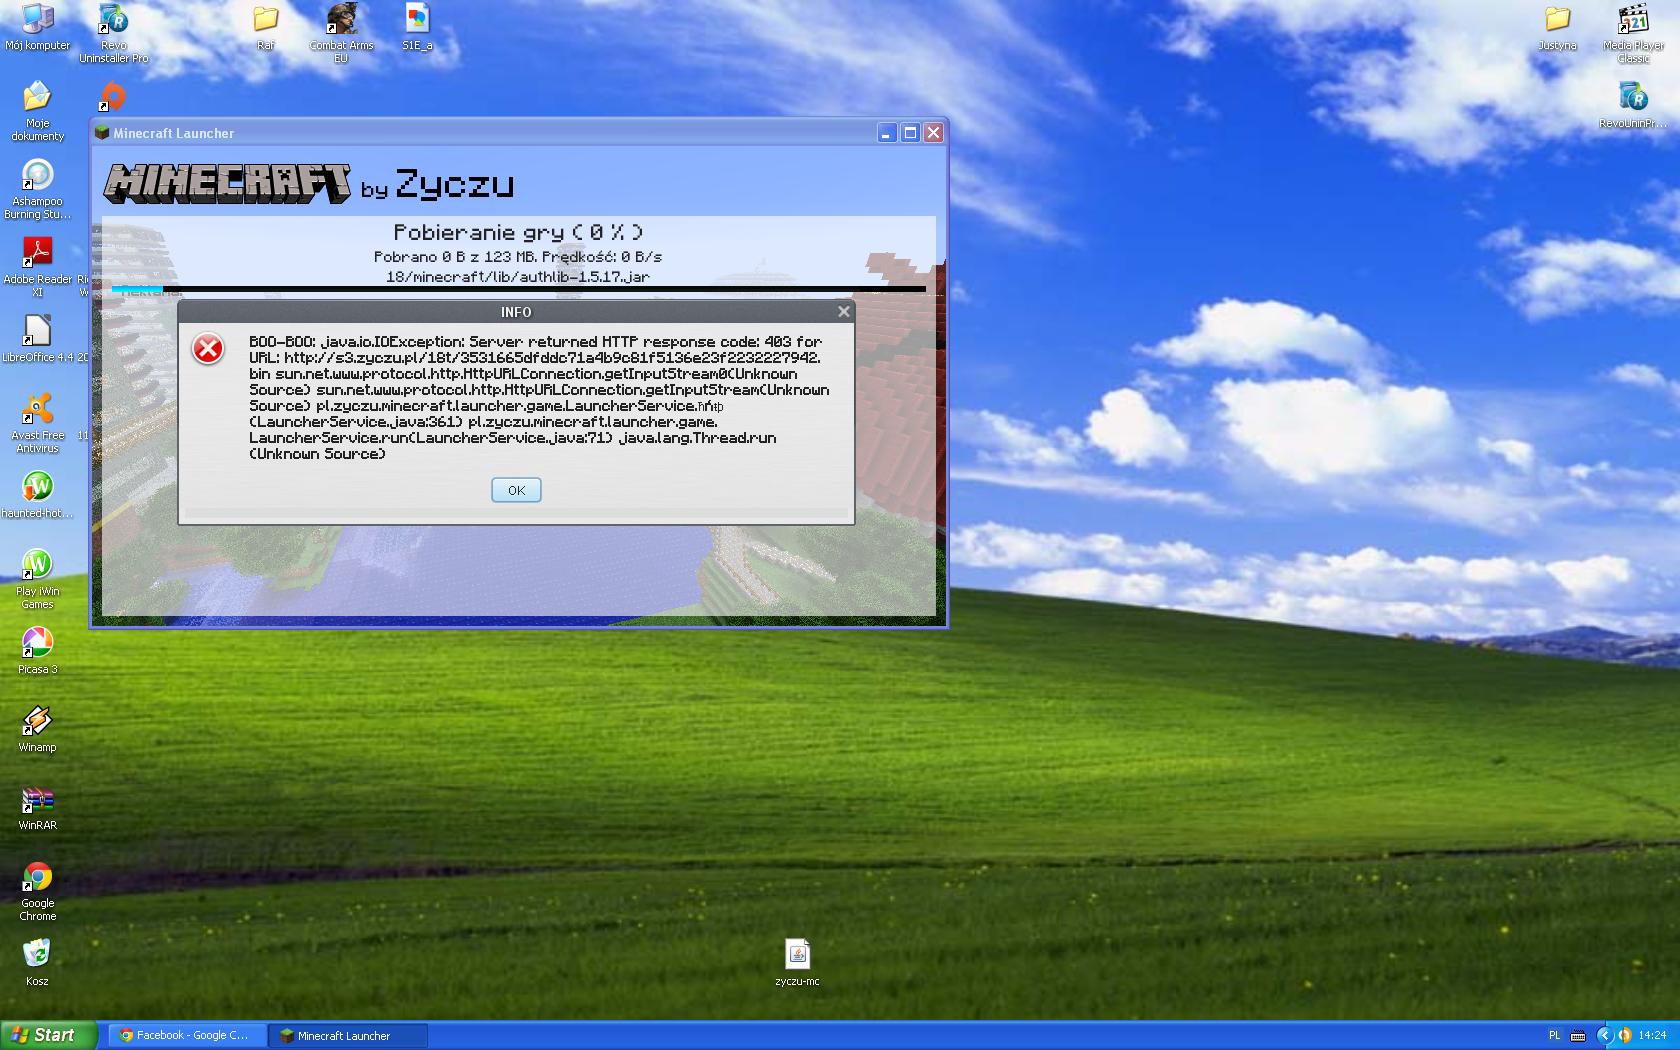
Task: Open the Windows Start menu
Action: coord(49,1035)
